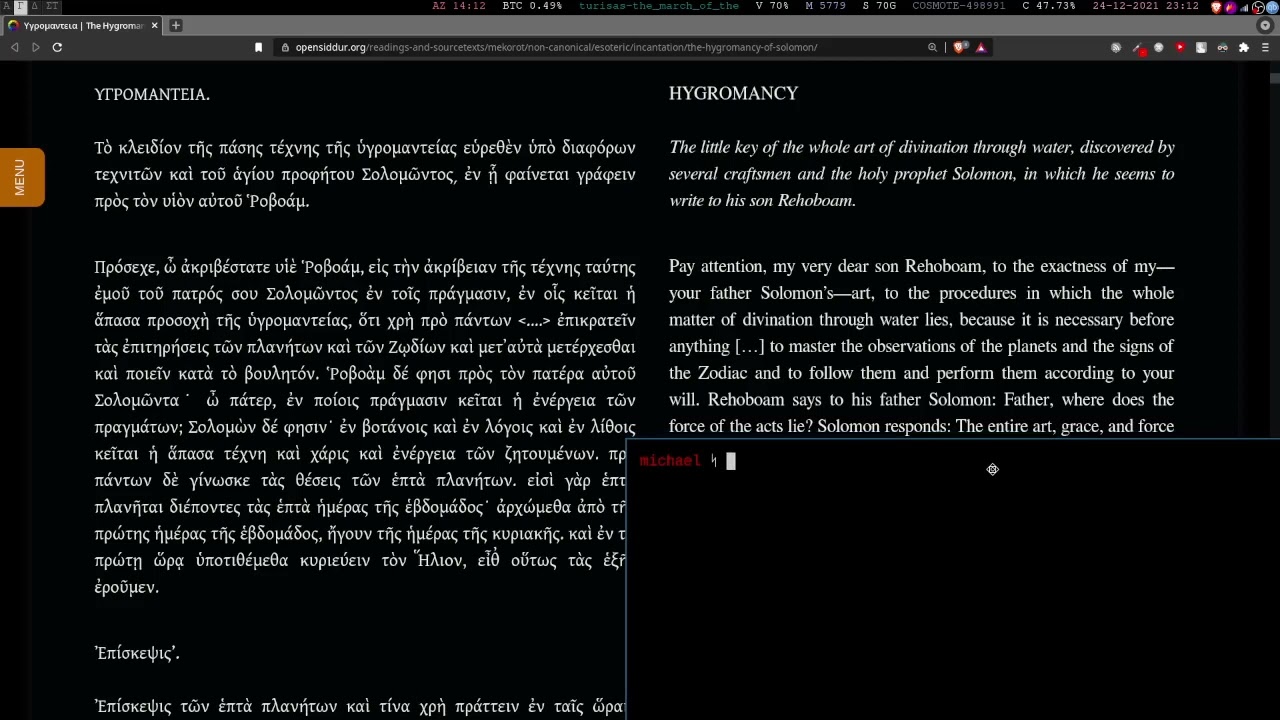Viewport: 1280px width, 720px height.
Task: Open the zoom level indicator
Action: 932,47
